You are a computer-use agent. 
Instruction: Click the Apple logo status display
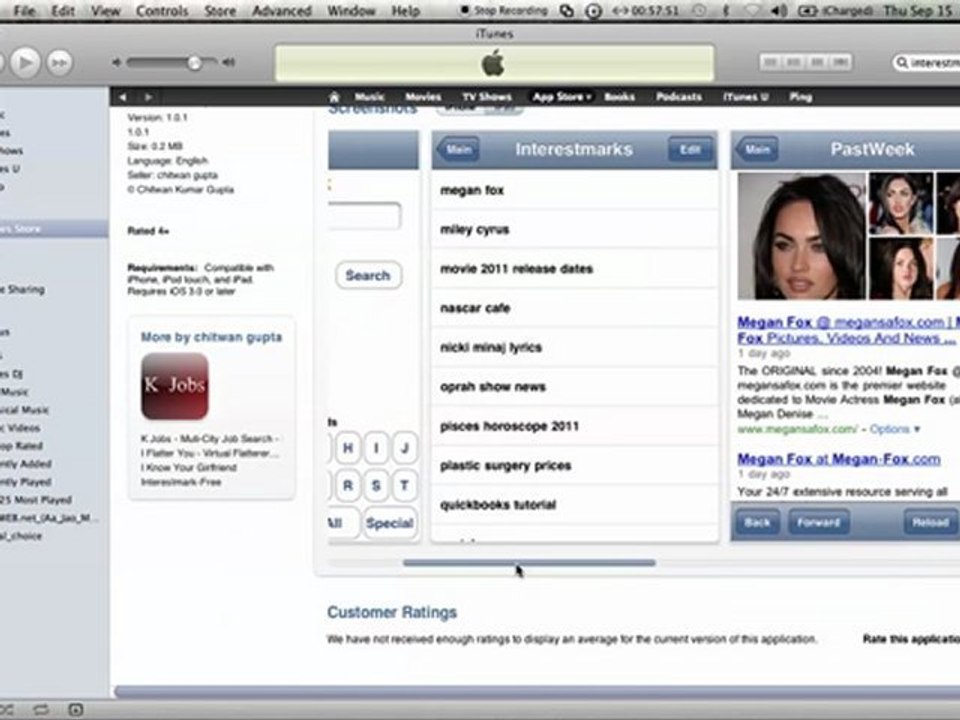(494, 62)
